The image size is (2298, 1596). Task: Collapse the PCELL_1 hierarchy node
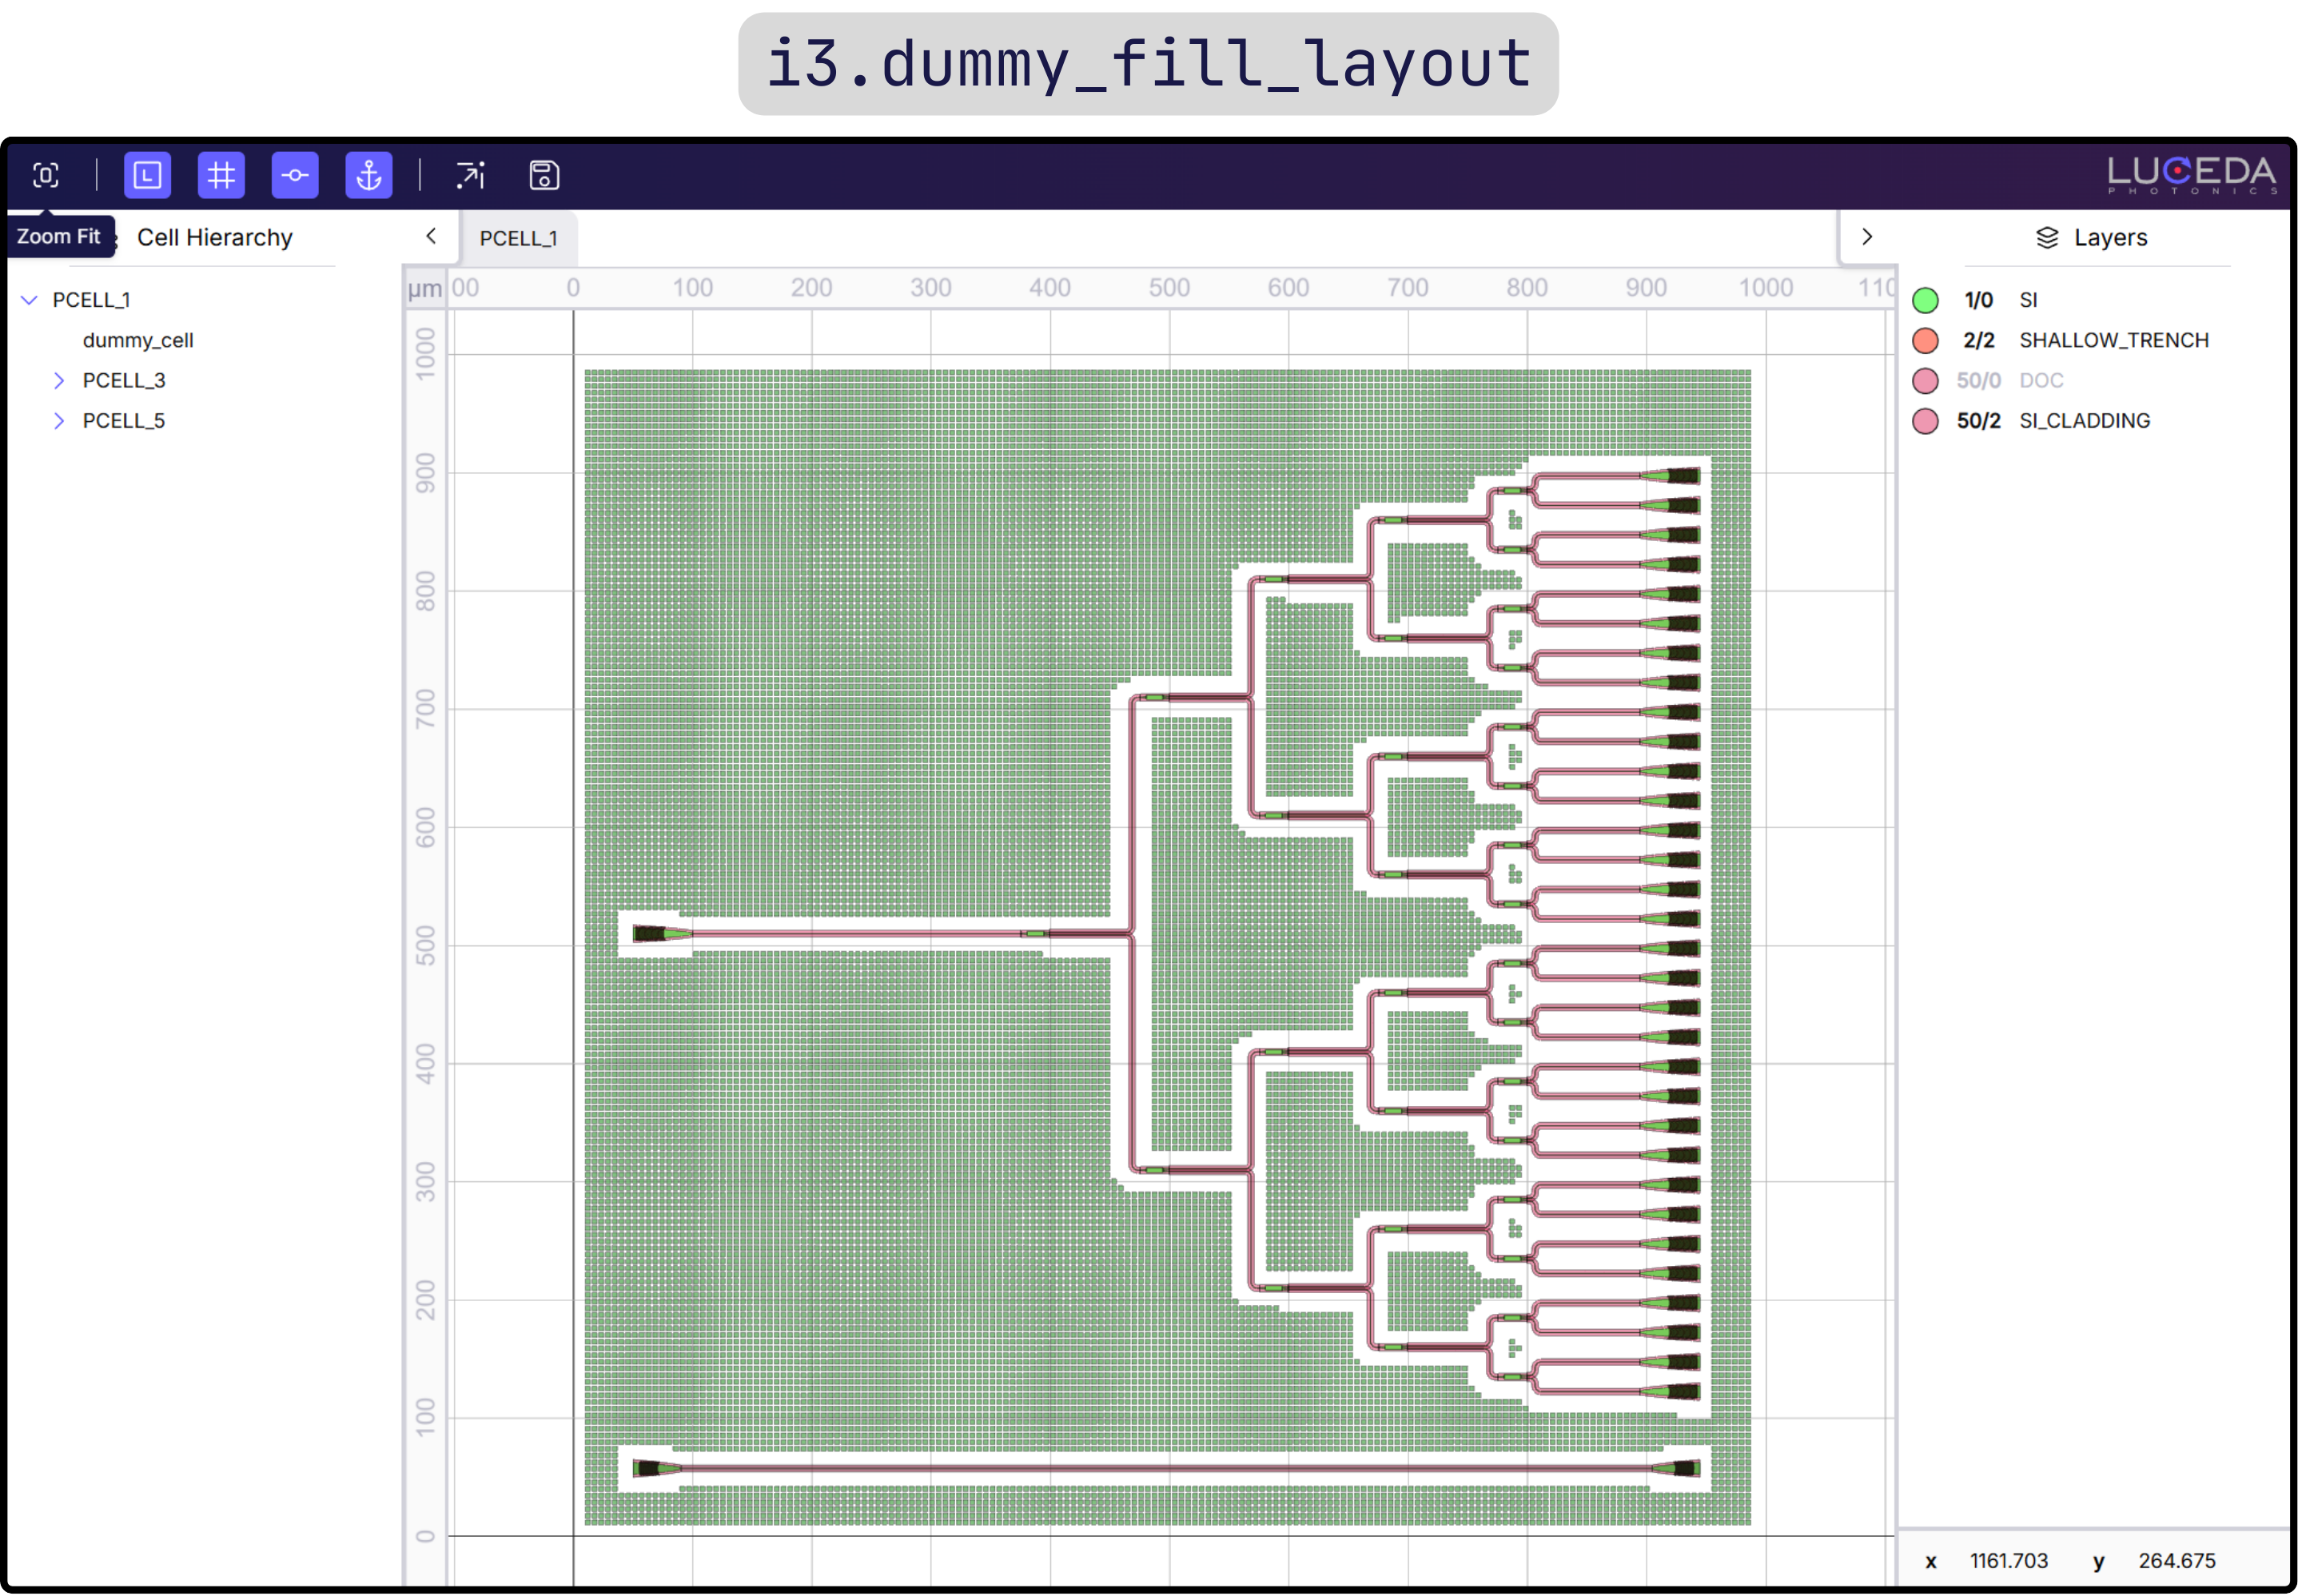[29, 299]
